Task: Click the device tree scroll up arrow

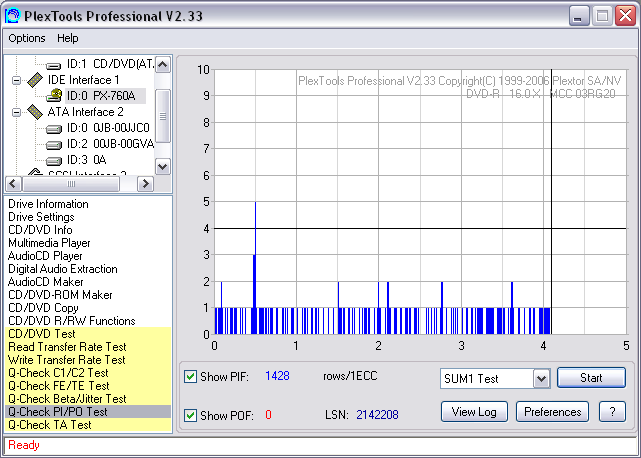Action: (x=163, y=65)
